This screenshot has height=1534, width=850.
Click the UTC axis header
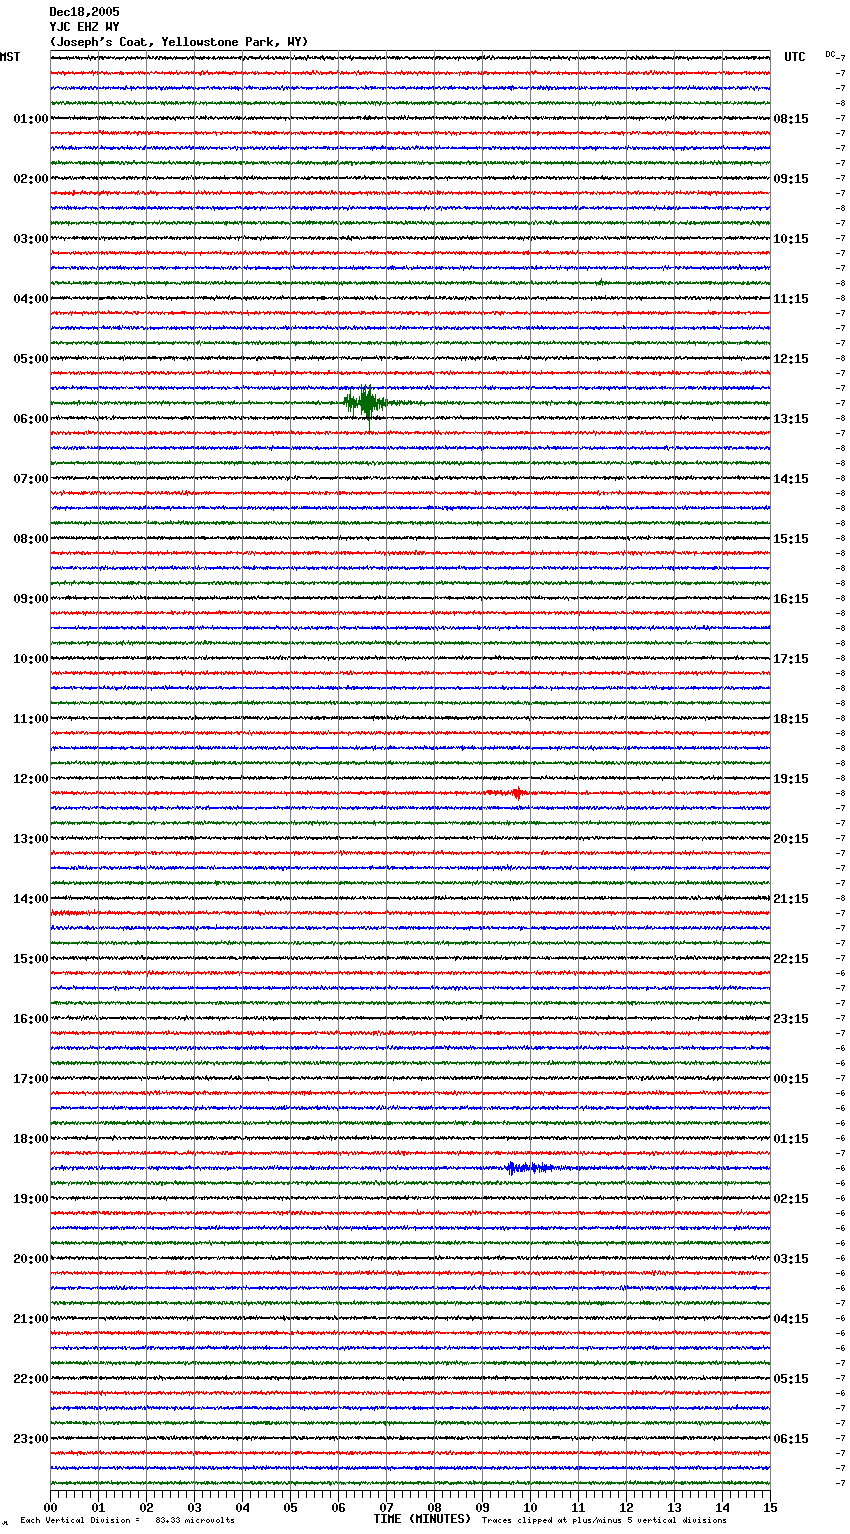pyautogui.click(x=795, y=57)
